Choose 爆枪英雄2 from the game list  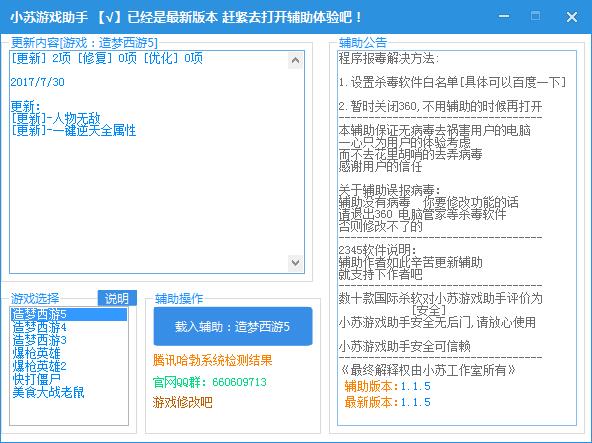(x=39, y=366)
